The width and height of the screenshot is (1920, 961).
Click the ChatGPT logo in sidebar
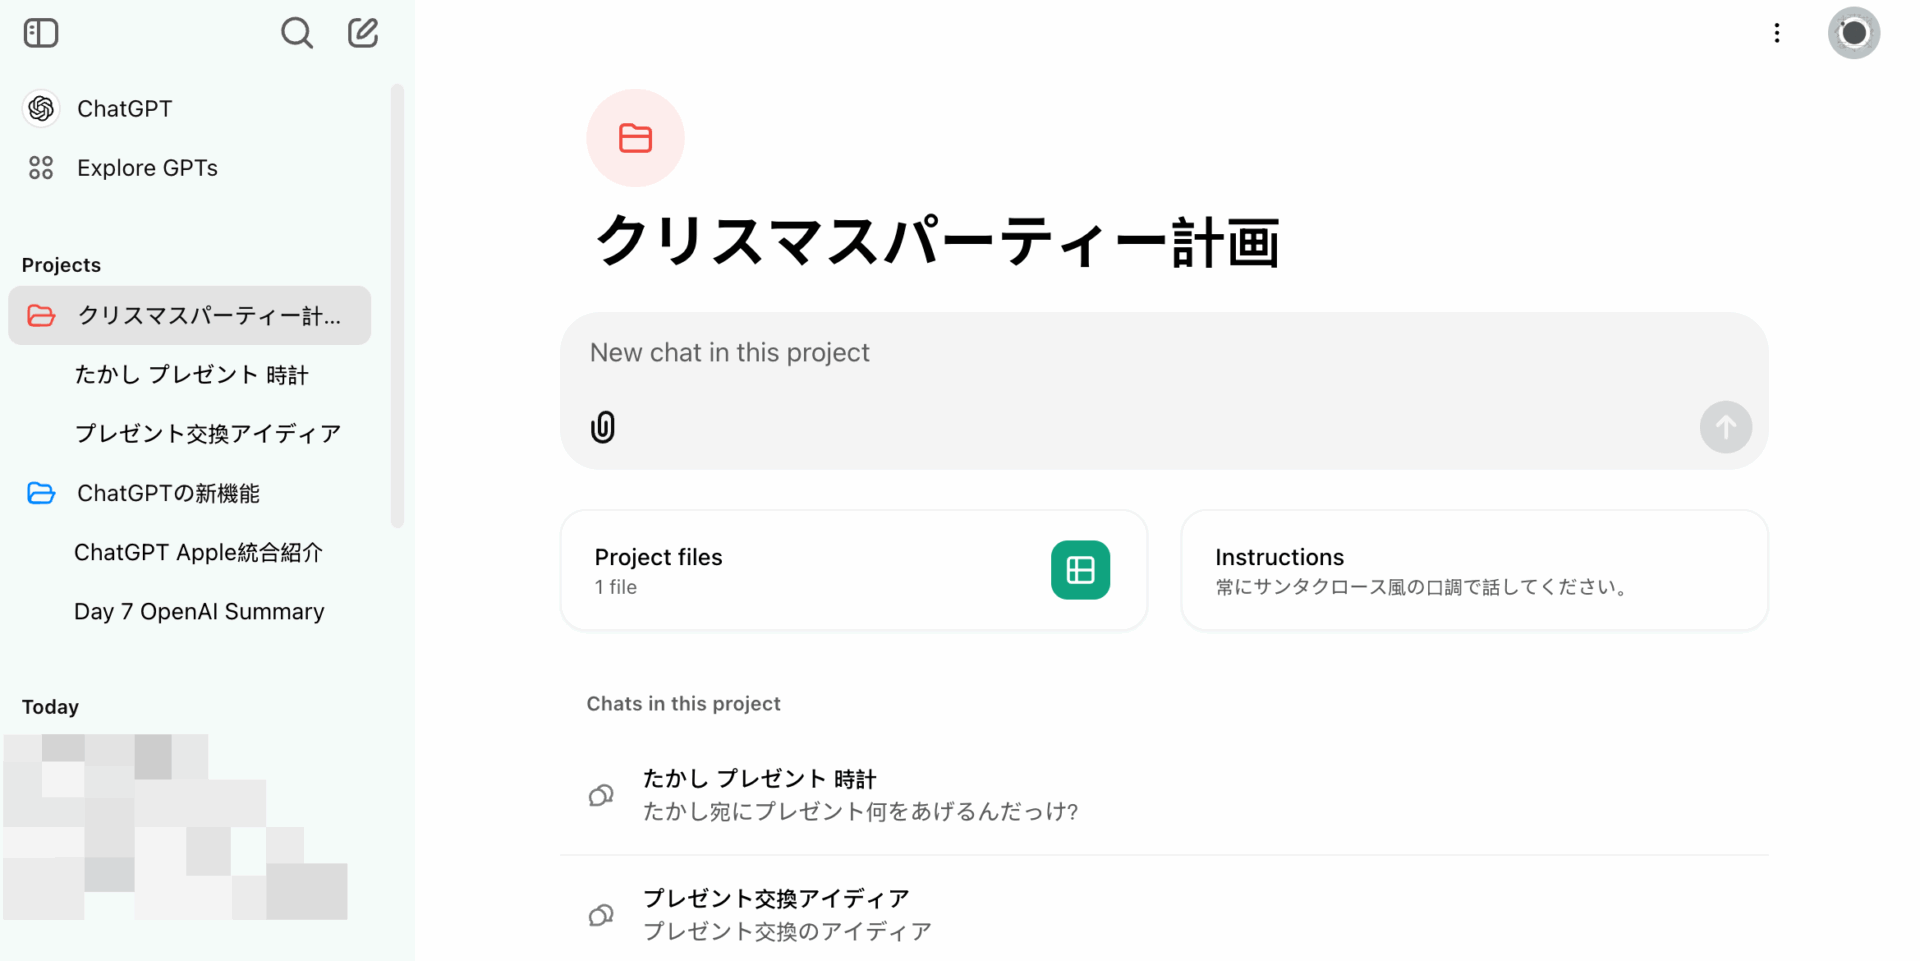click(x=41, y=108)
